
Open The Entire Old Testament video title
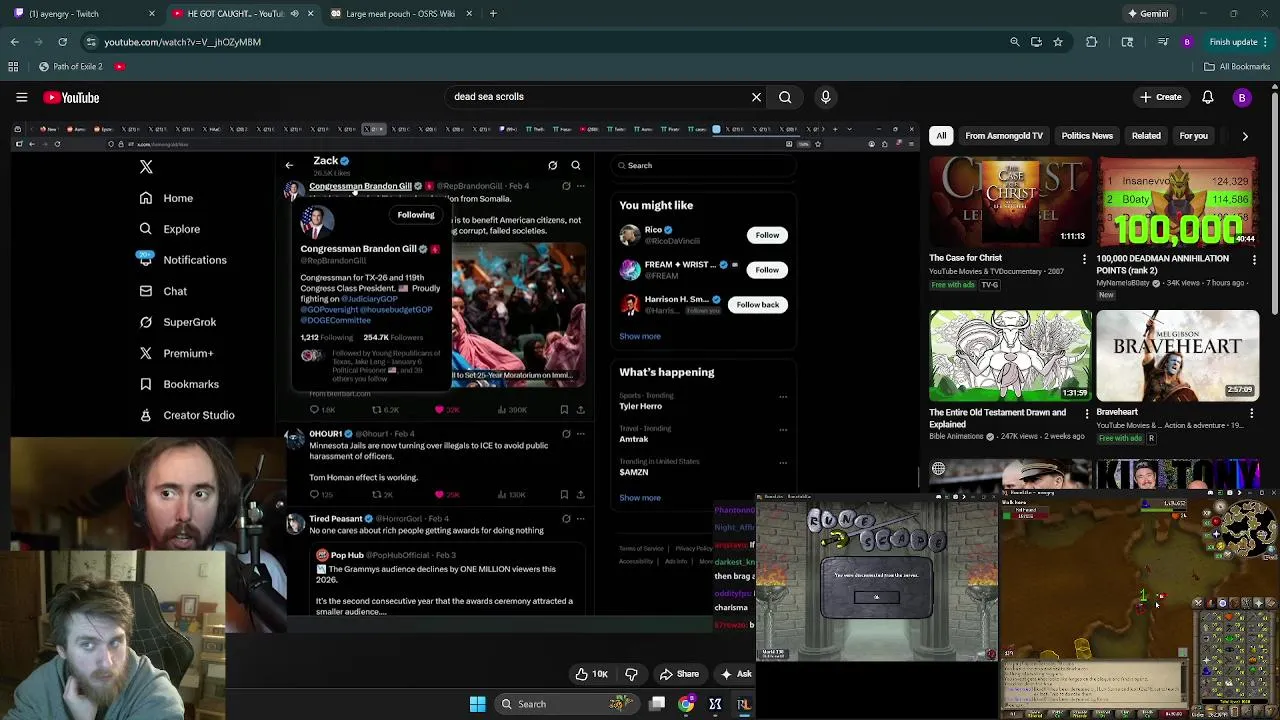click(997, 417)
